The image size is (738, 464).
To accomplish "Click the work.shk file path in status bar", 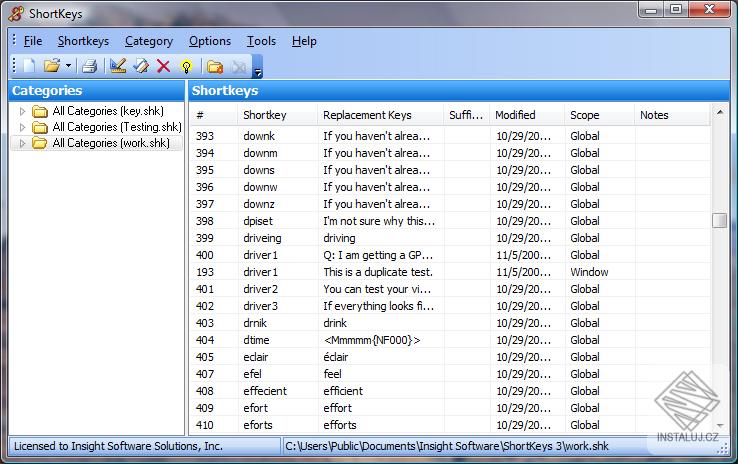I will (x=447, y=446).
